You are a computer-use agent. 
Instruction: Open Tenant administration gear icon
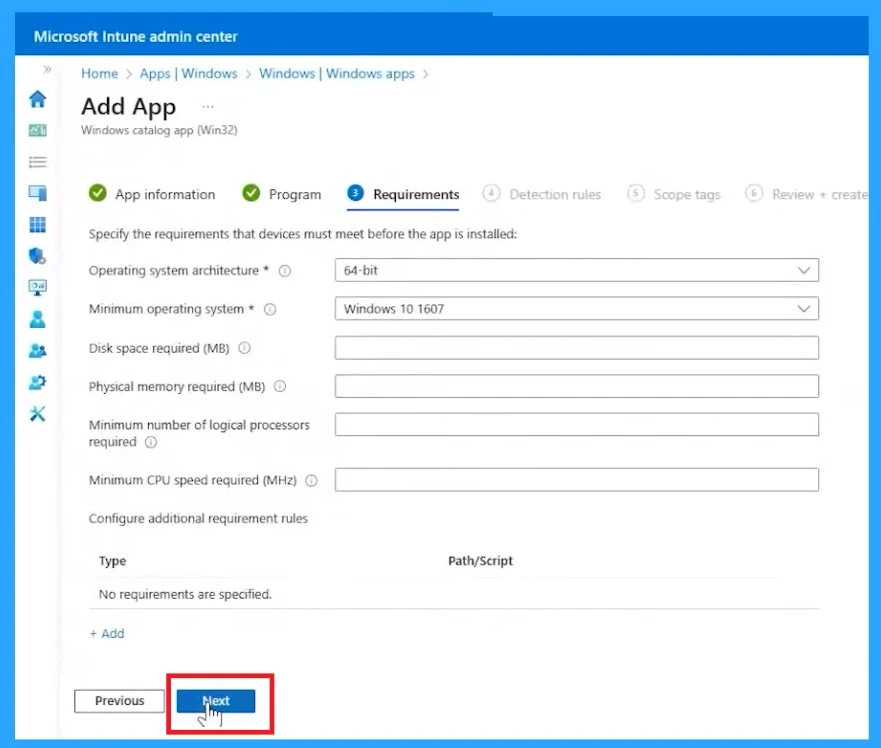click(x=38, y=382)
